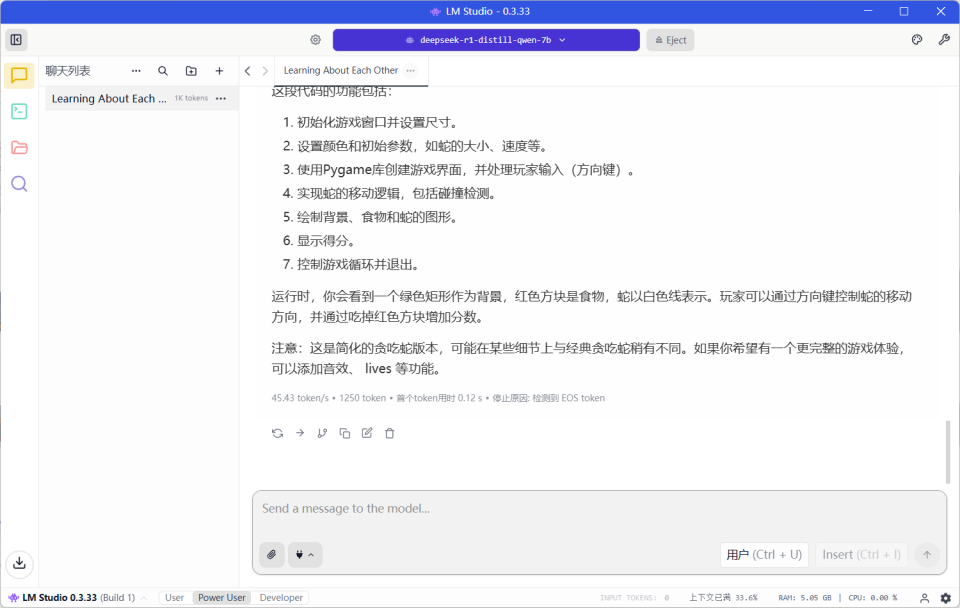Switch to Power User mode

pyautogui.click(x=222, y=598)
